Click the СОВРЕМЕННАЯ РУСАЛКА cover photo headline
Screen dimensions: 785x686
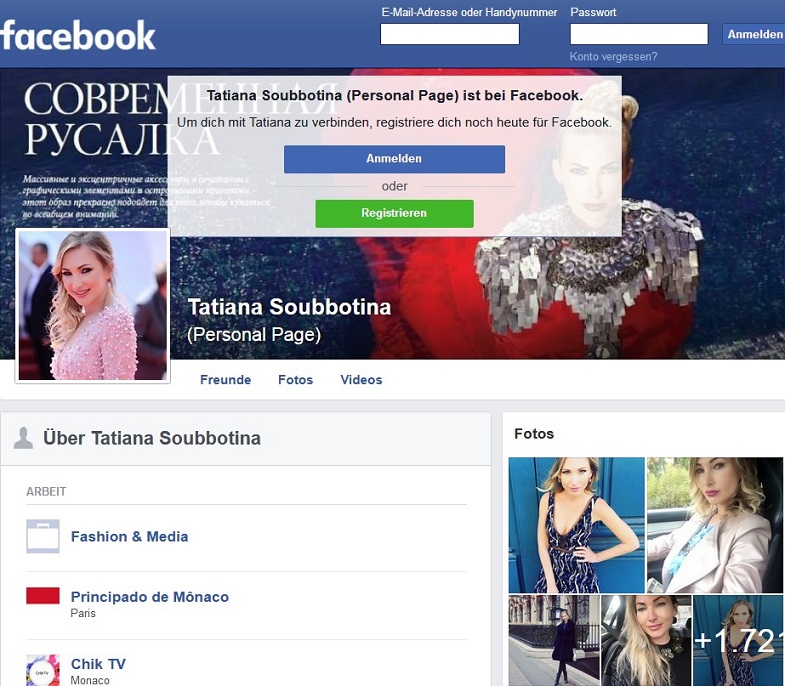(182, 119)
